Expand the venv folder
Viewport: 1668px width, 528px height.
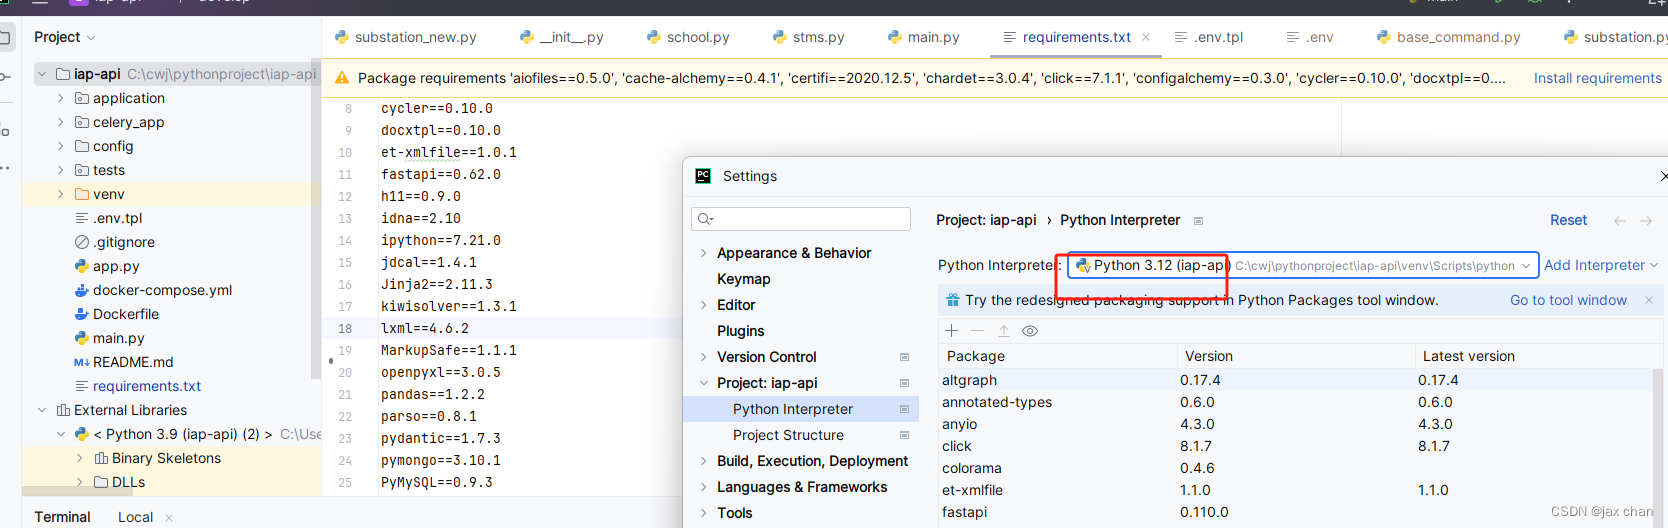61,194
